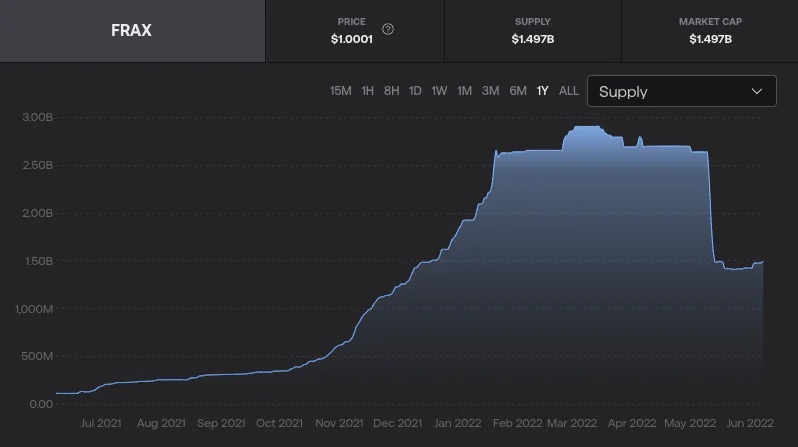The width and height of the screenshot is (798, 447).
Task: Choose the 1D time interval
Action: point(415,91)
